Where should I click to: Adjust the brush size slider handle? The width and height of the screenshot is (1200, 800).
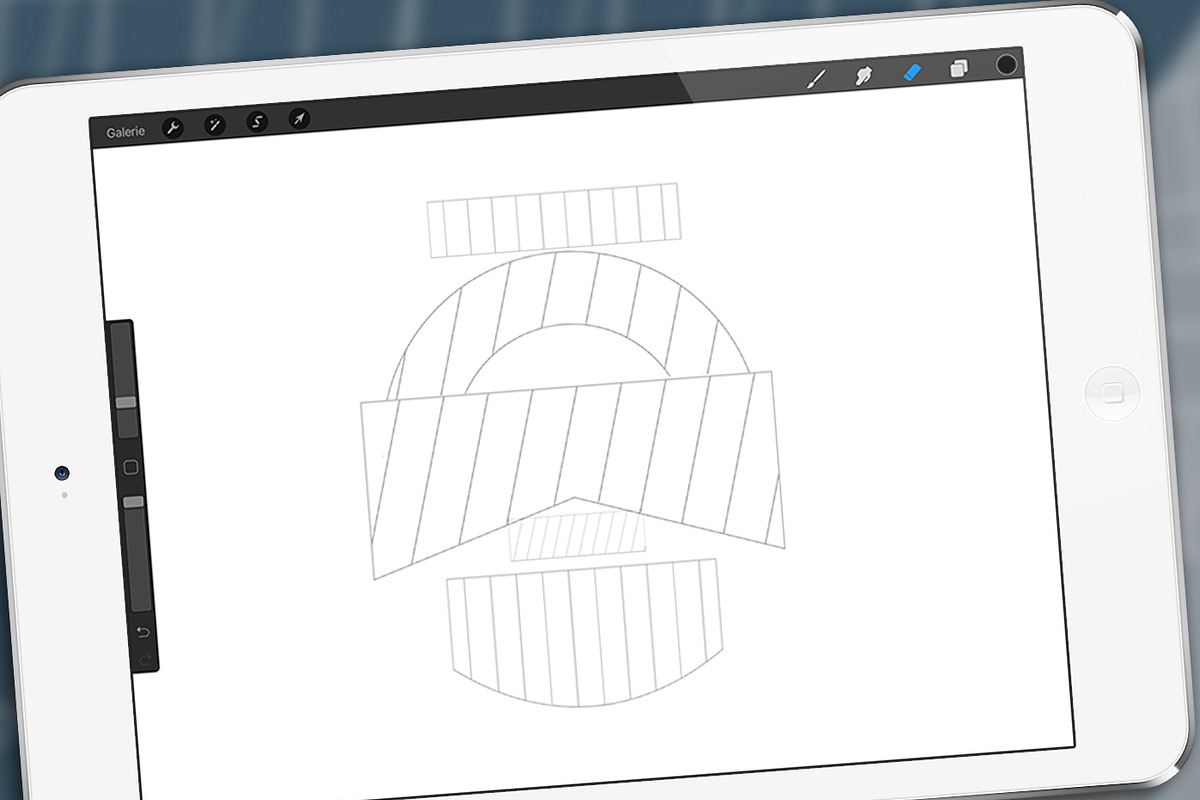(x=126, y=402)
